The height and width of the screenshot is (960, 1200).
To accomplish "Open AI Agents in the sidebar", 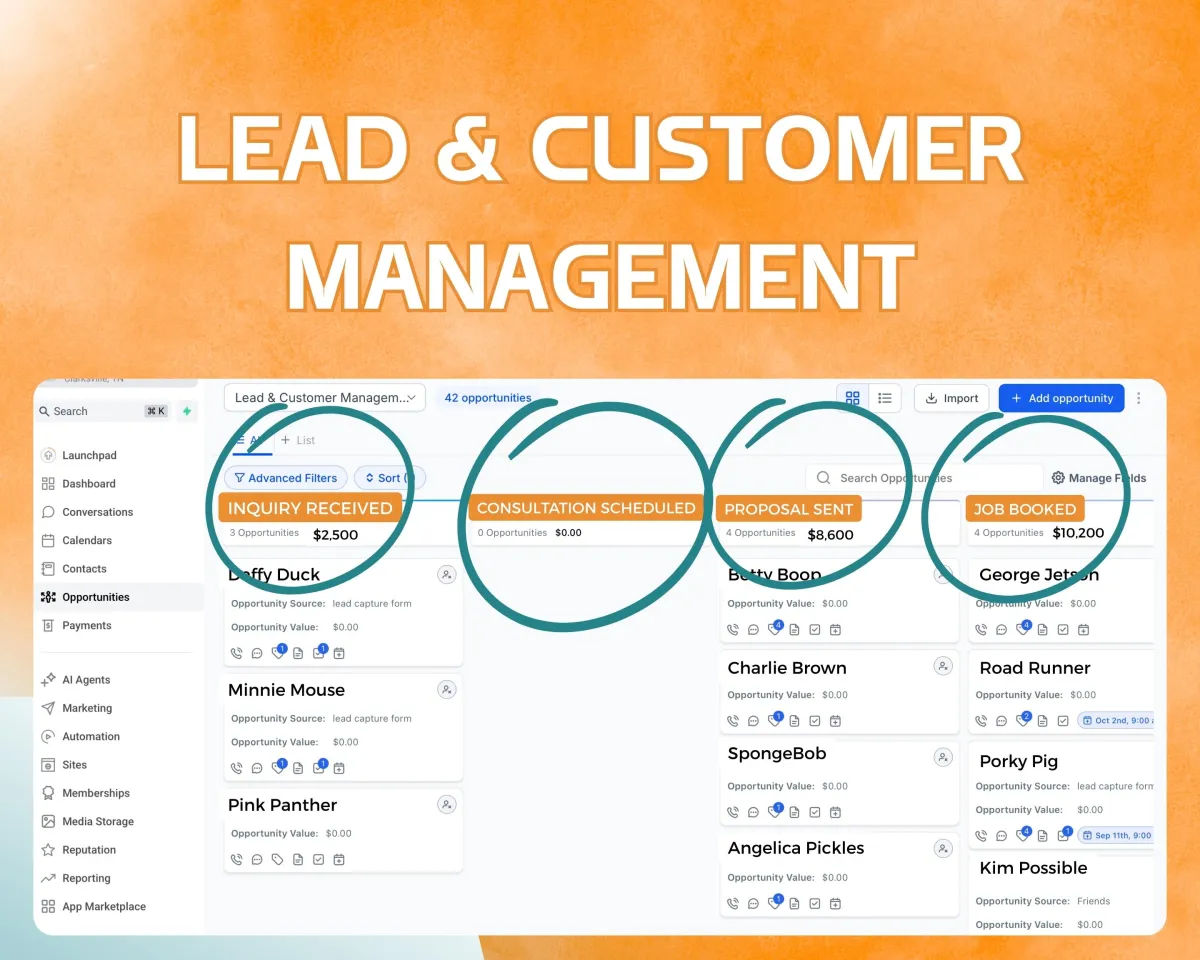I will click(86, 680).
